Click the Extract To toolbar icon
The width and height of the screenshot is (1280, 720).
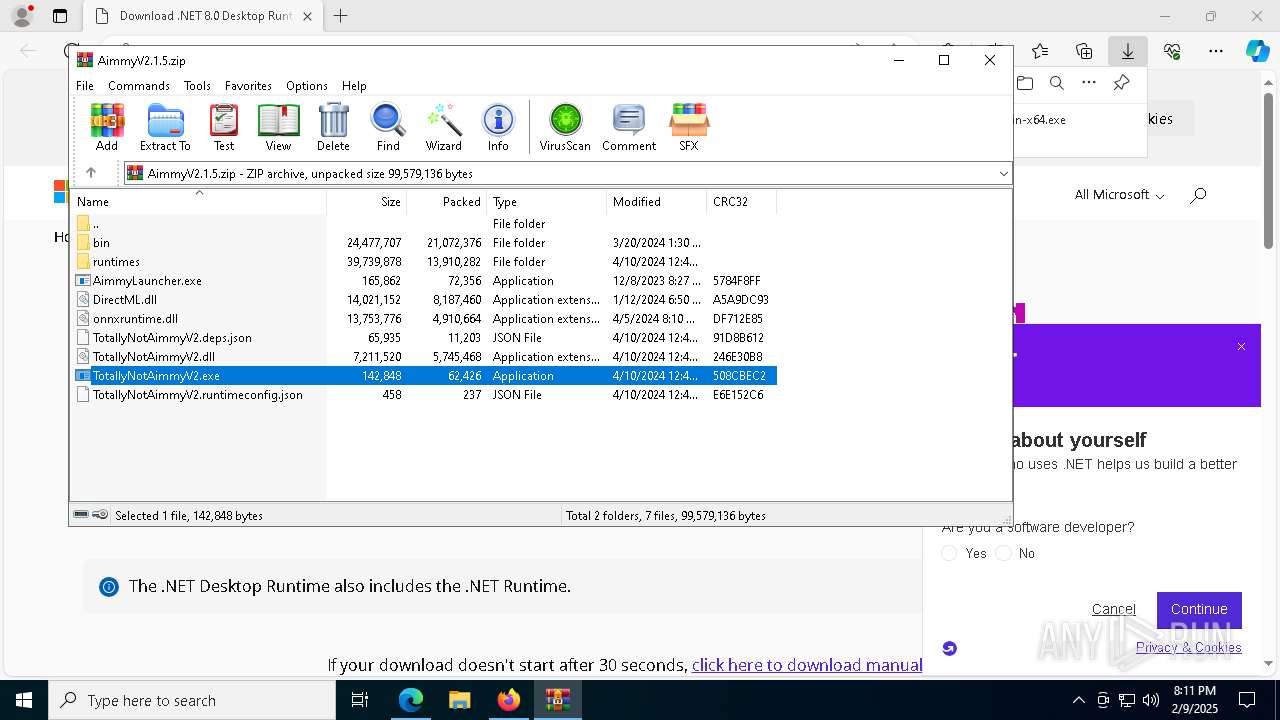pyautogui.click(x=165, y=127)
